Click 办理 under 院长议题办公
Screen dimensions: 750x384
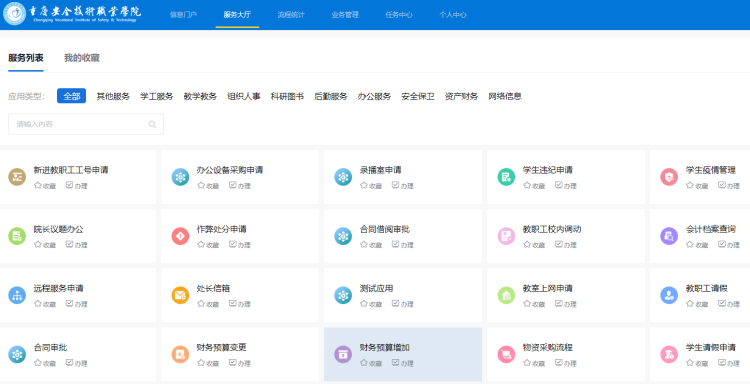77,245
